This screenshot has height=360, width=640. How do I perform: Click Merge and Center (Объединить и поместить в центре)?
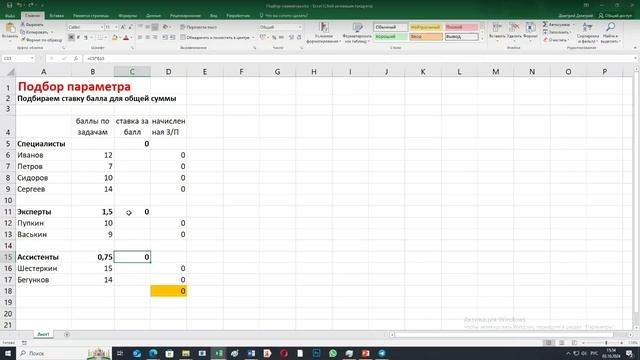coord(216,38)
